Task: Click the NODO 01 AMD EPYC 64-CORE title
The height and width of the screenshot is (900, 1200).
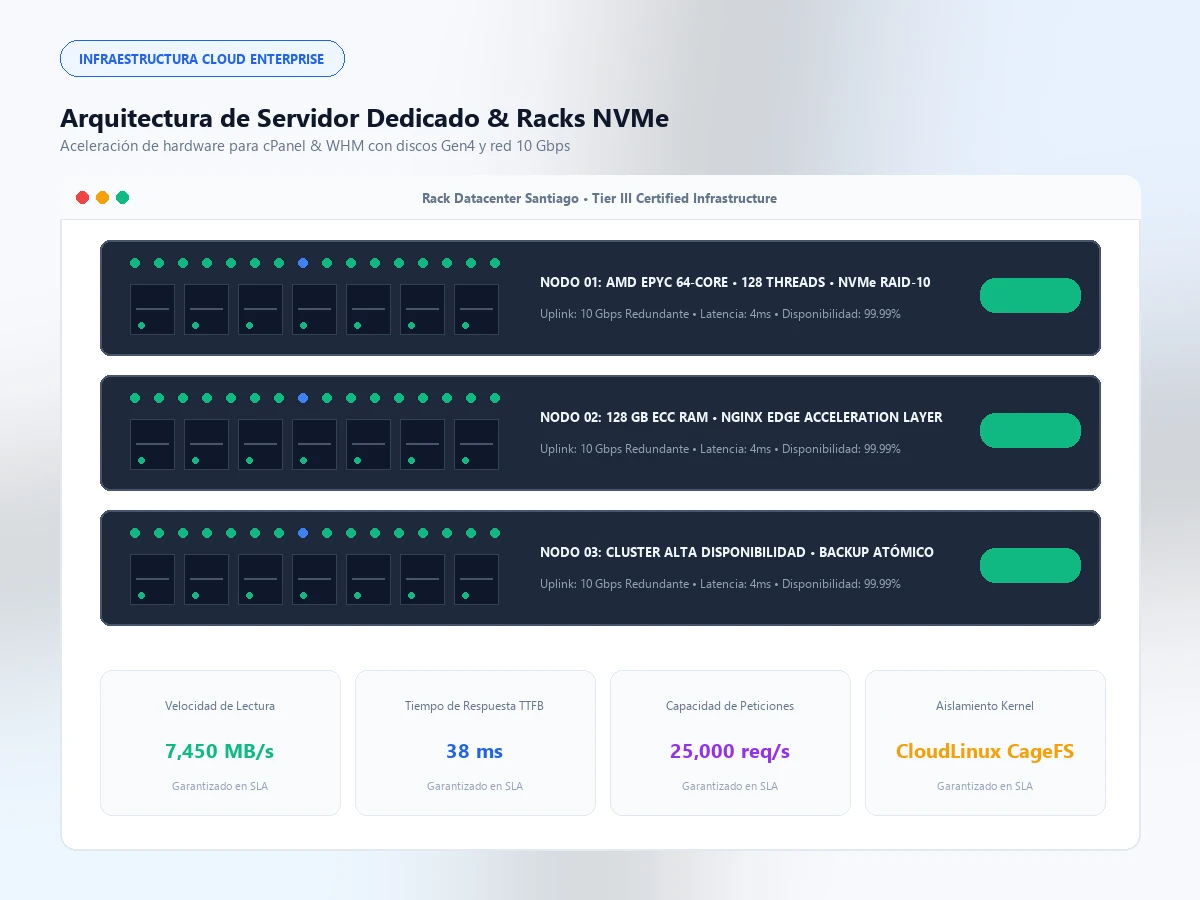Action: (x=735, y=283)
